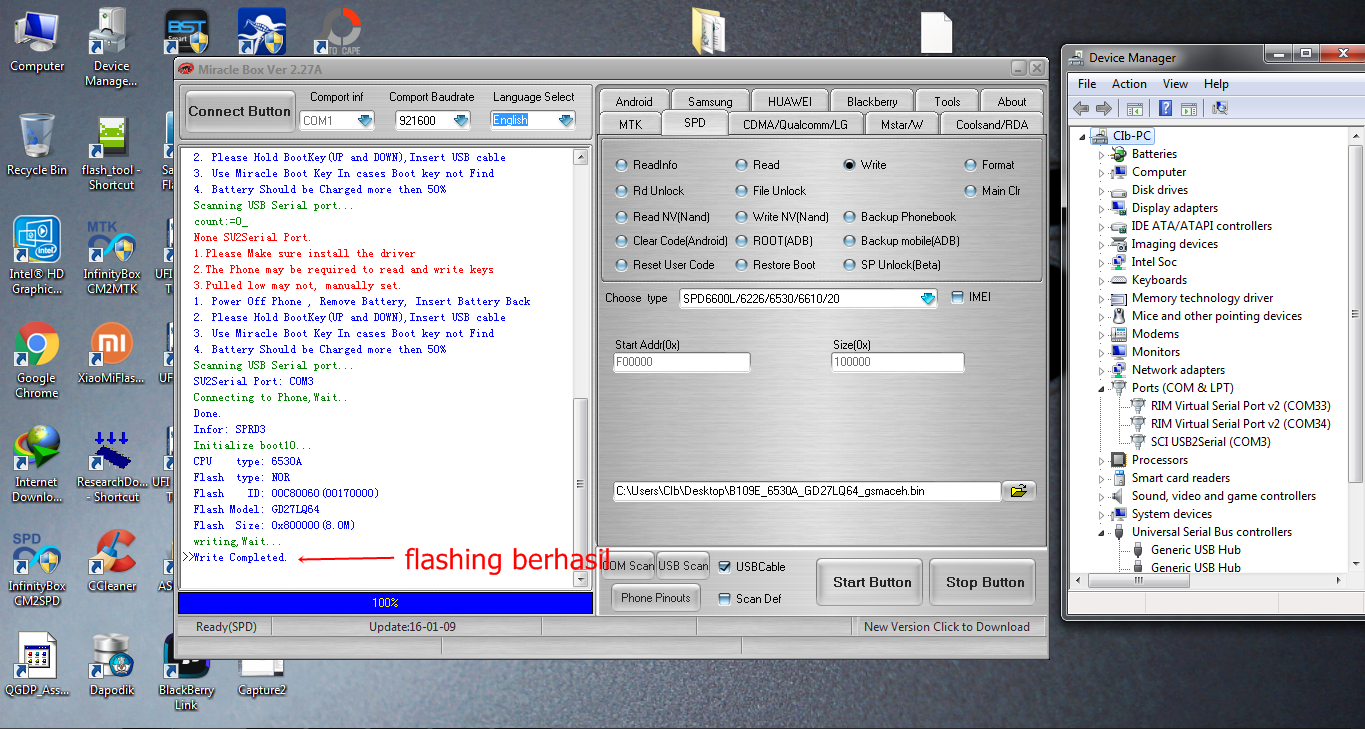Open the XiaoMiFlash desktop icon
Screen dimensions: 1365x729
[x=111, y=353]
